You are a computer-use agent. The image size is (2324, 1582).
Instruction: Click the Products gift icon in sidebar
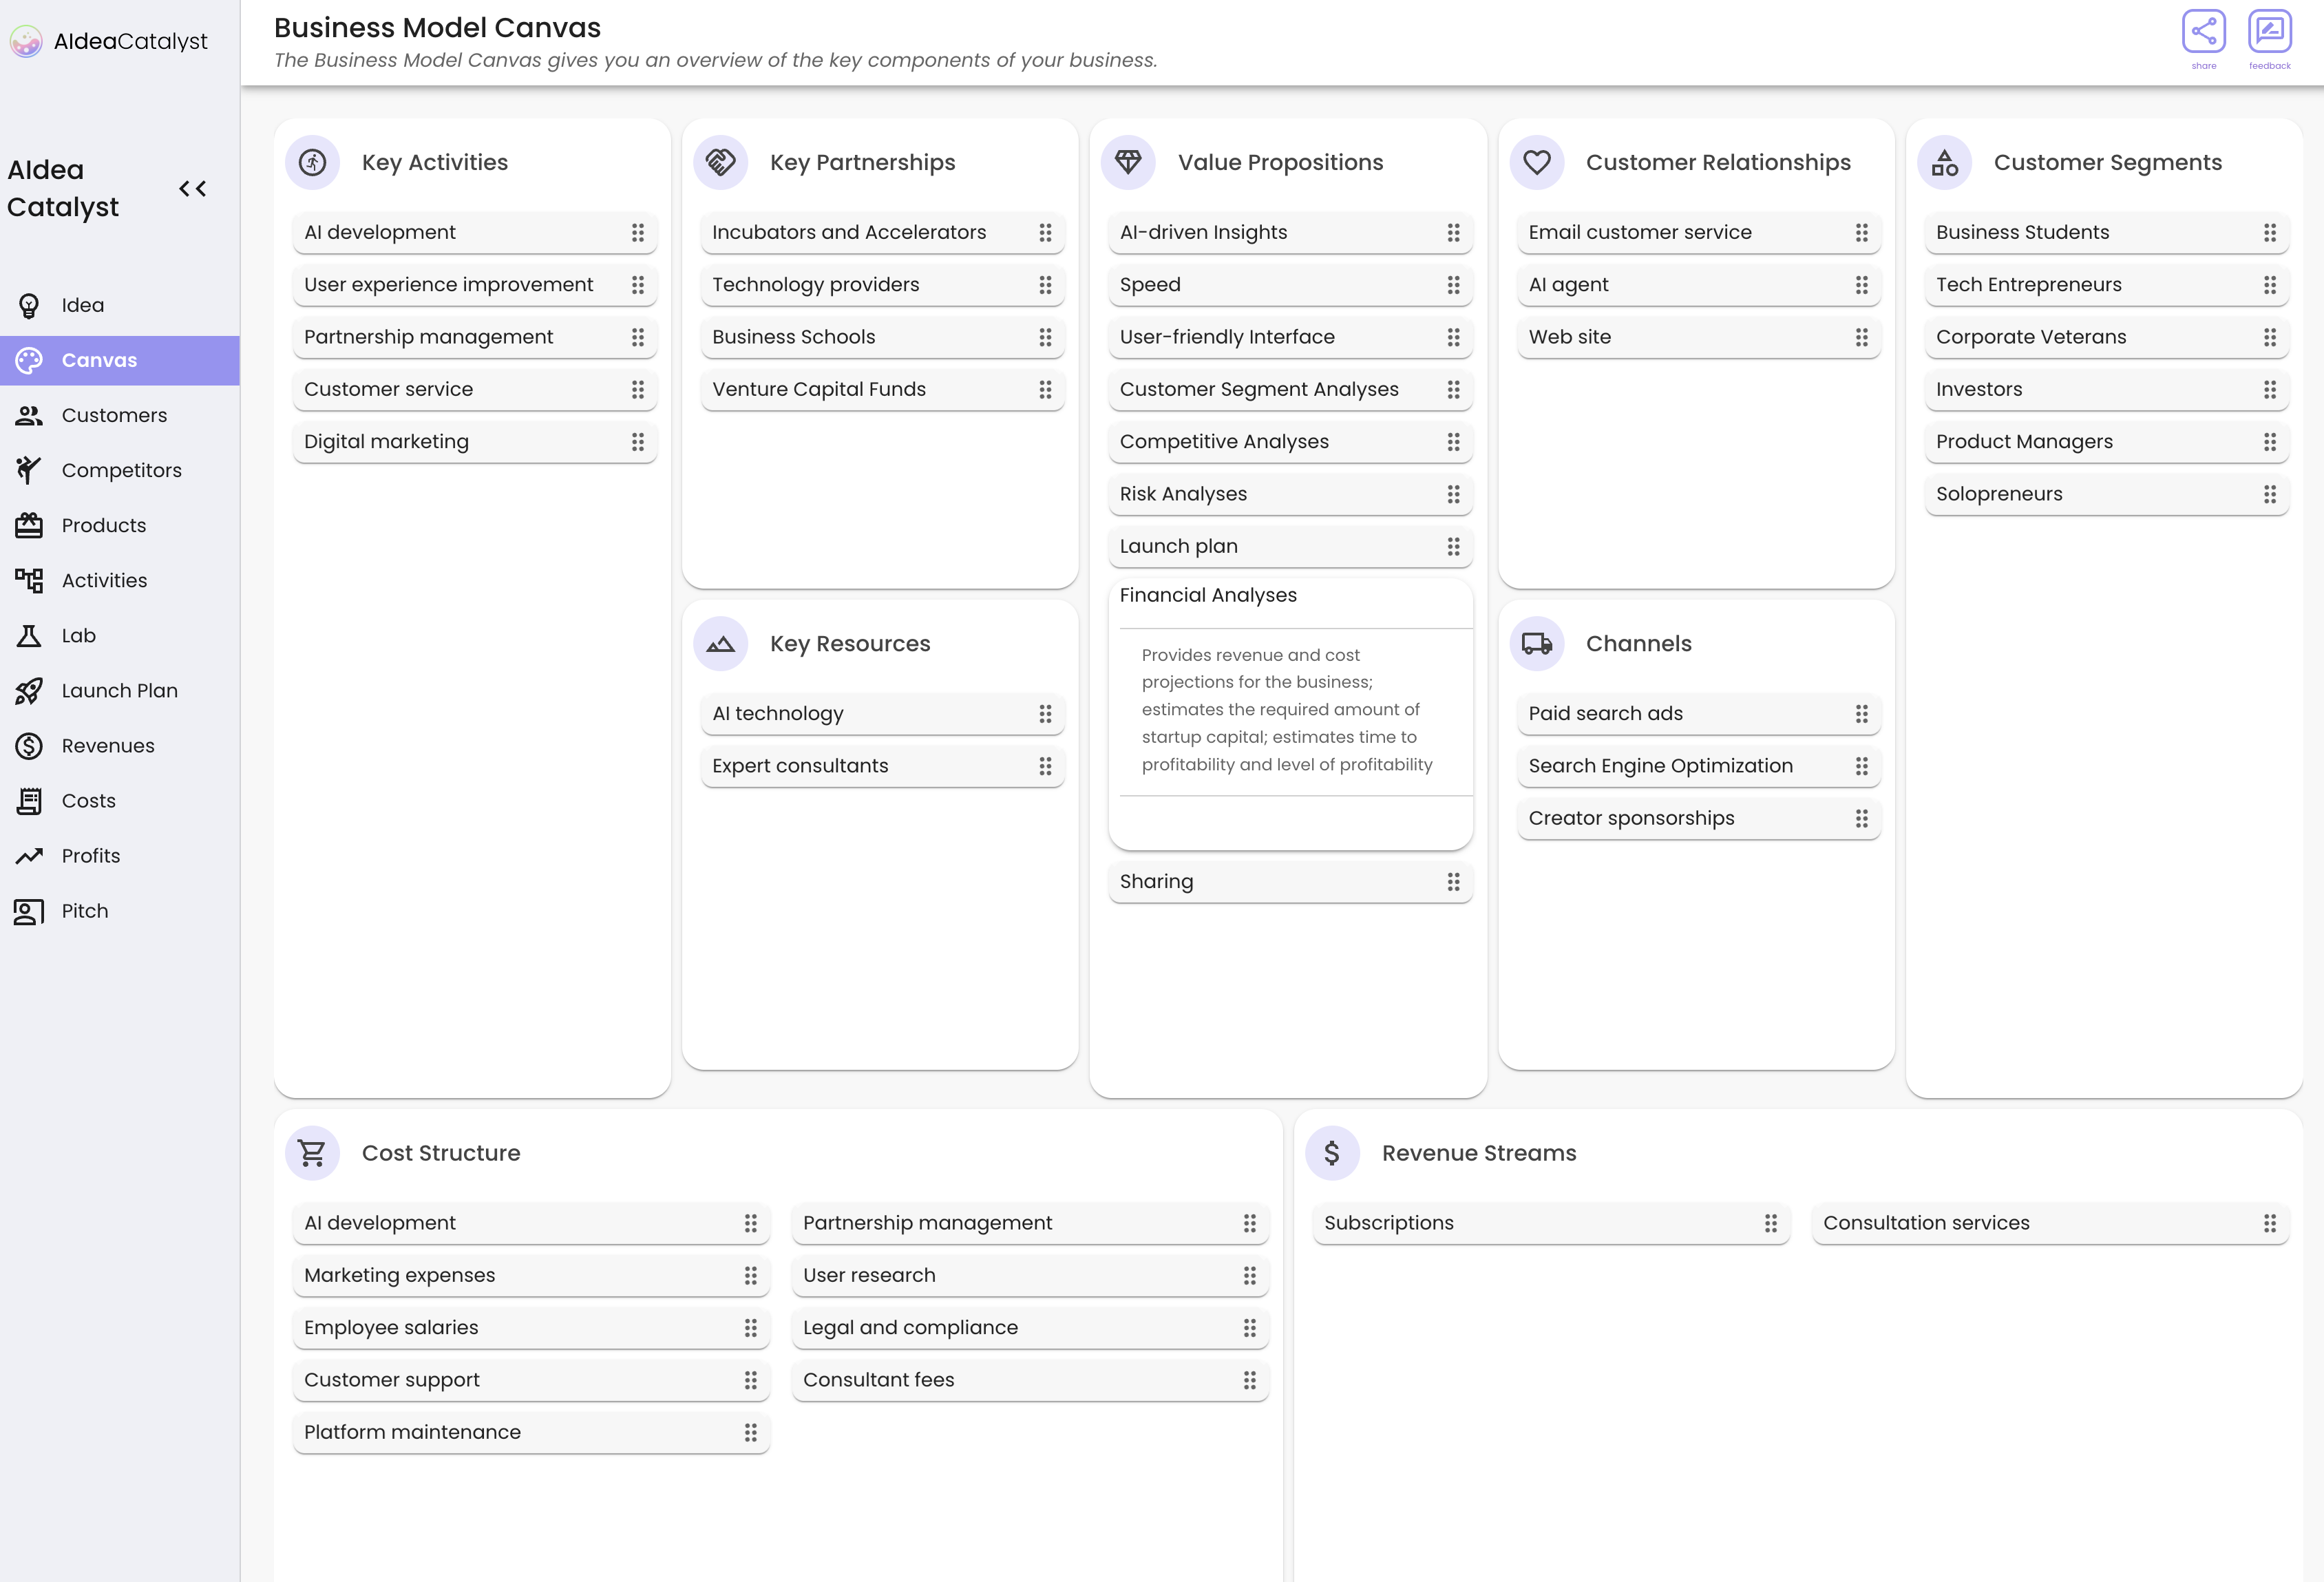[29, 525]
